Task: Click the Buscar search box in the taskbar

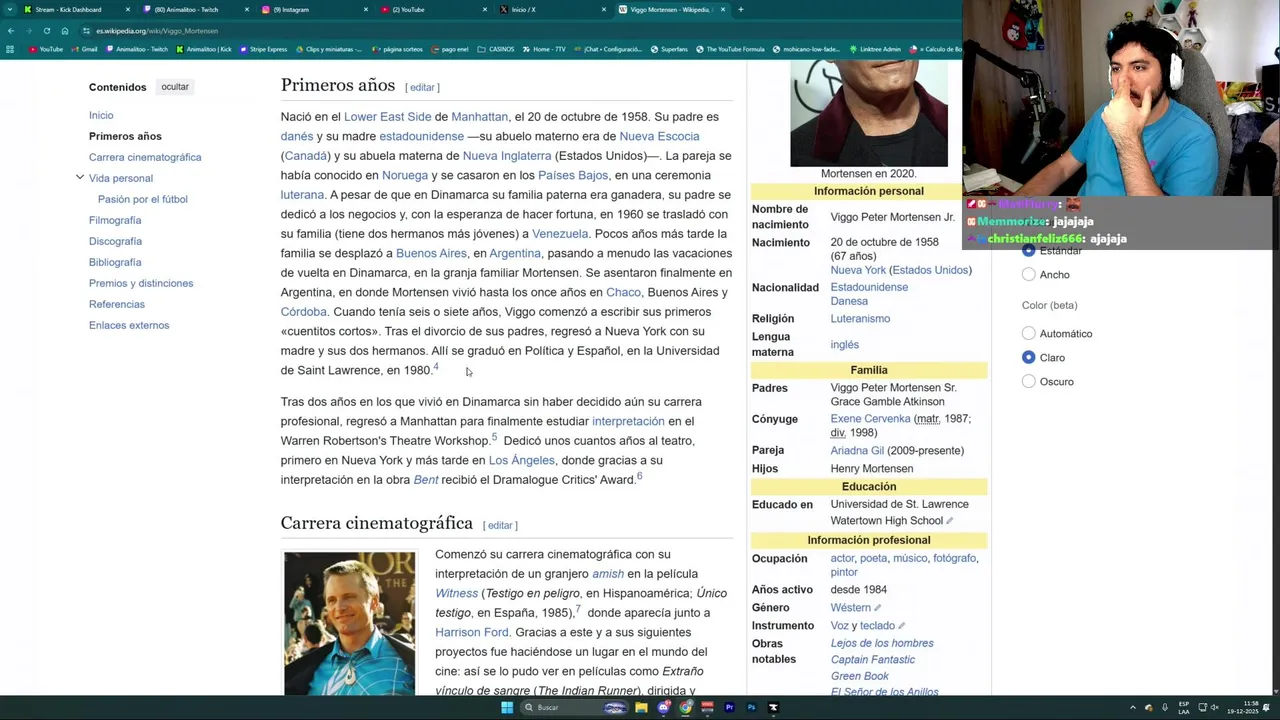Action: point(575,707)
